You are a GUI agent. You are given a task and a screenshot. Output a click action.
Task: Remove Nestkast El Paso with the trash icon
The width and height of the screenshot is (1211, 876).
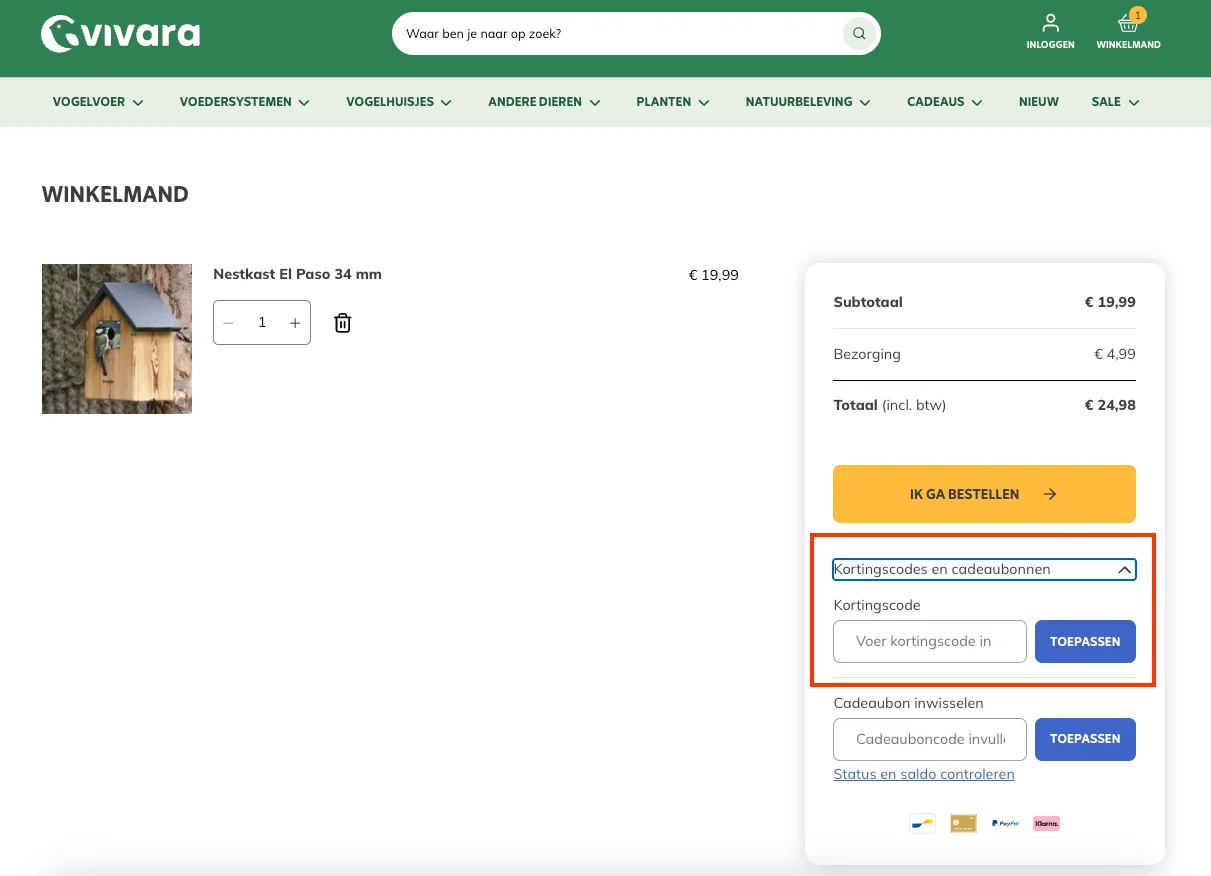[x=342, y=322]
